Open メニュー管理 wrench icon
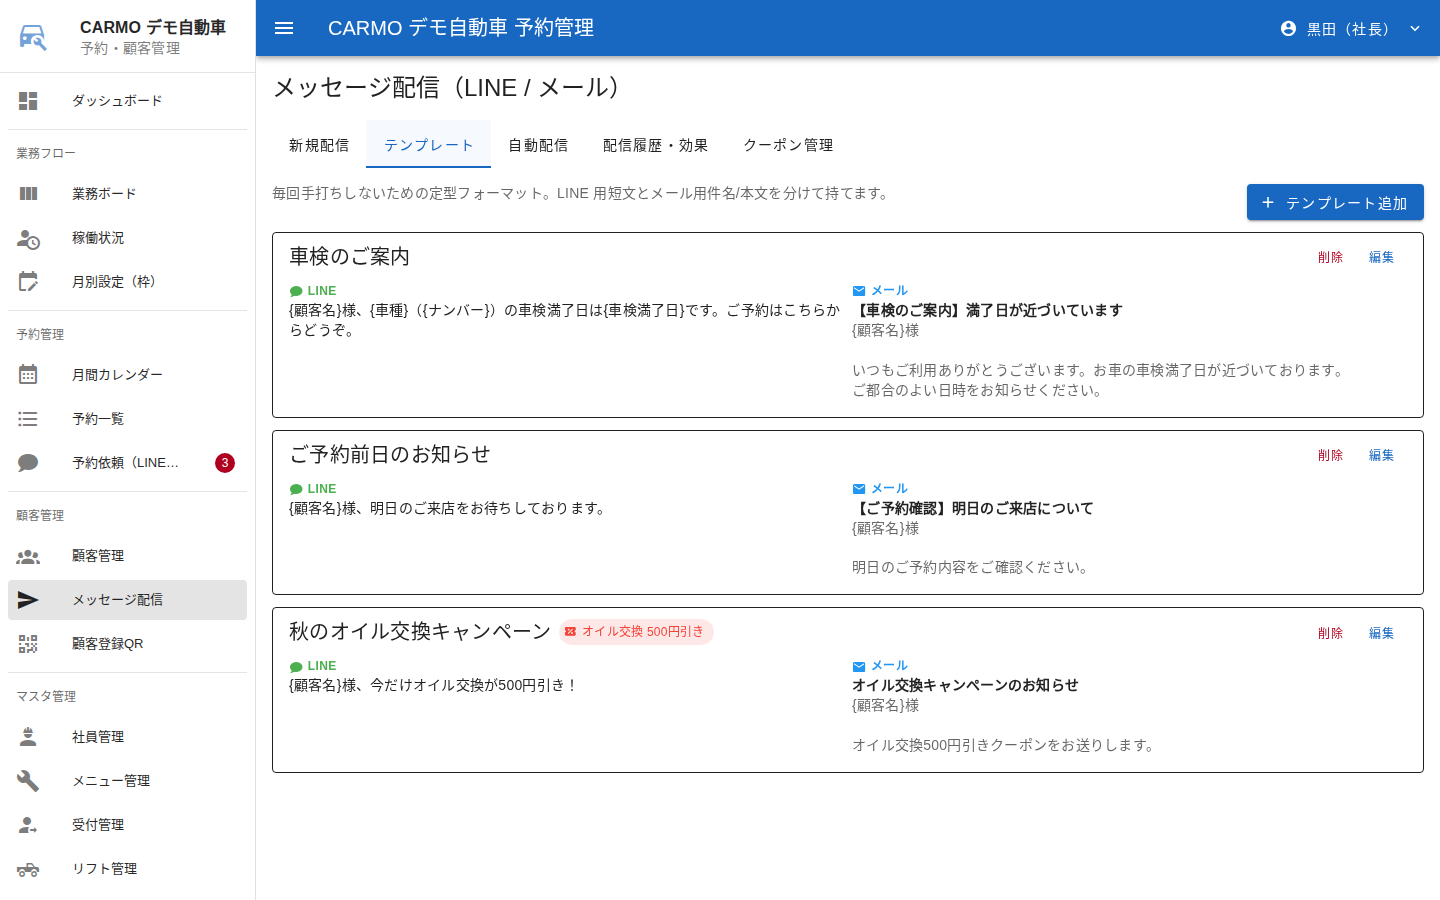 click(28, 781)
